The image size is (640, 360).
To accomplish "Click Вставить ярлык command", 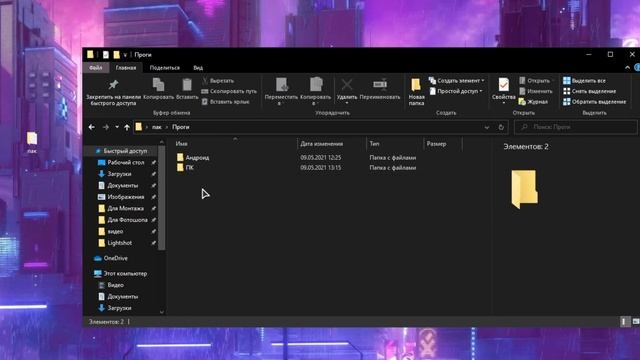I will [225, 102].
